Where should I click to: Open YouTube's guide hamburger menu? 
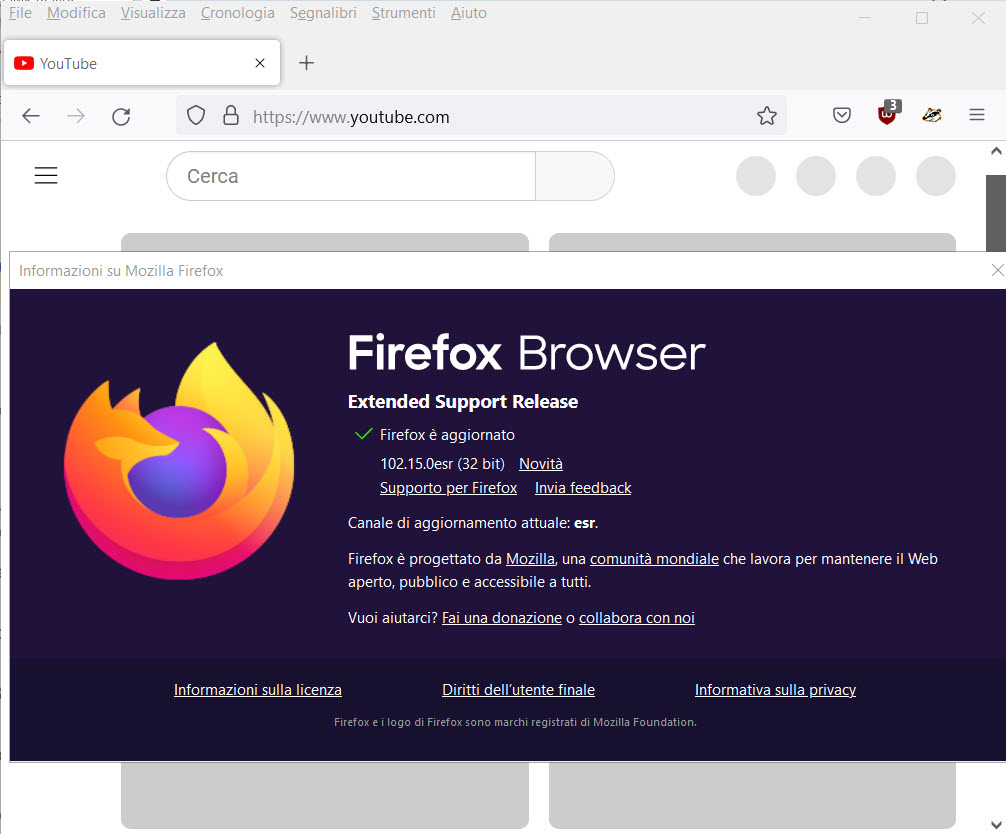(46, 176)
